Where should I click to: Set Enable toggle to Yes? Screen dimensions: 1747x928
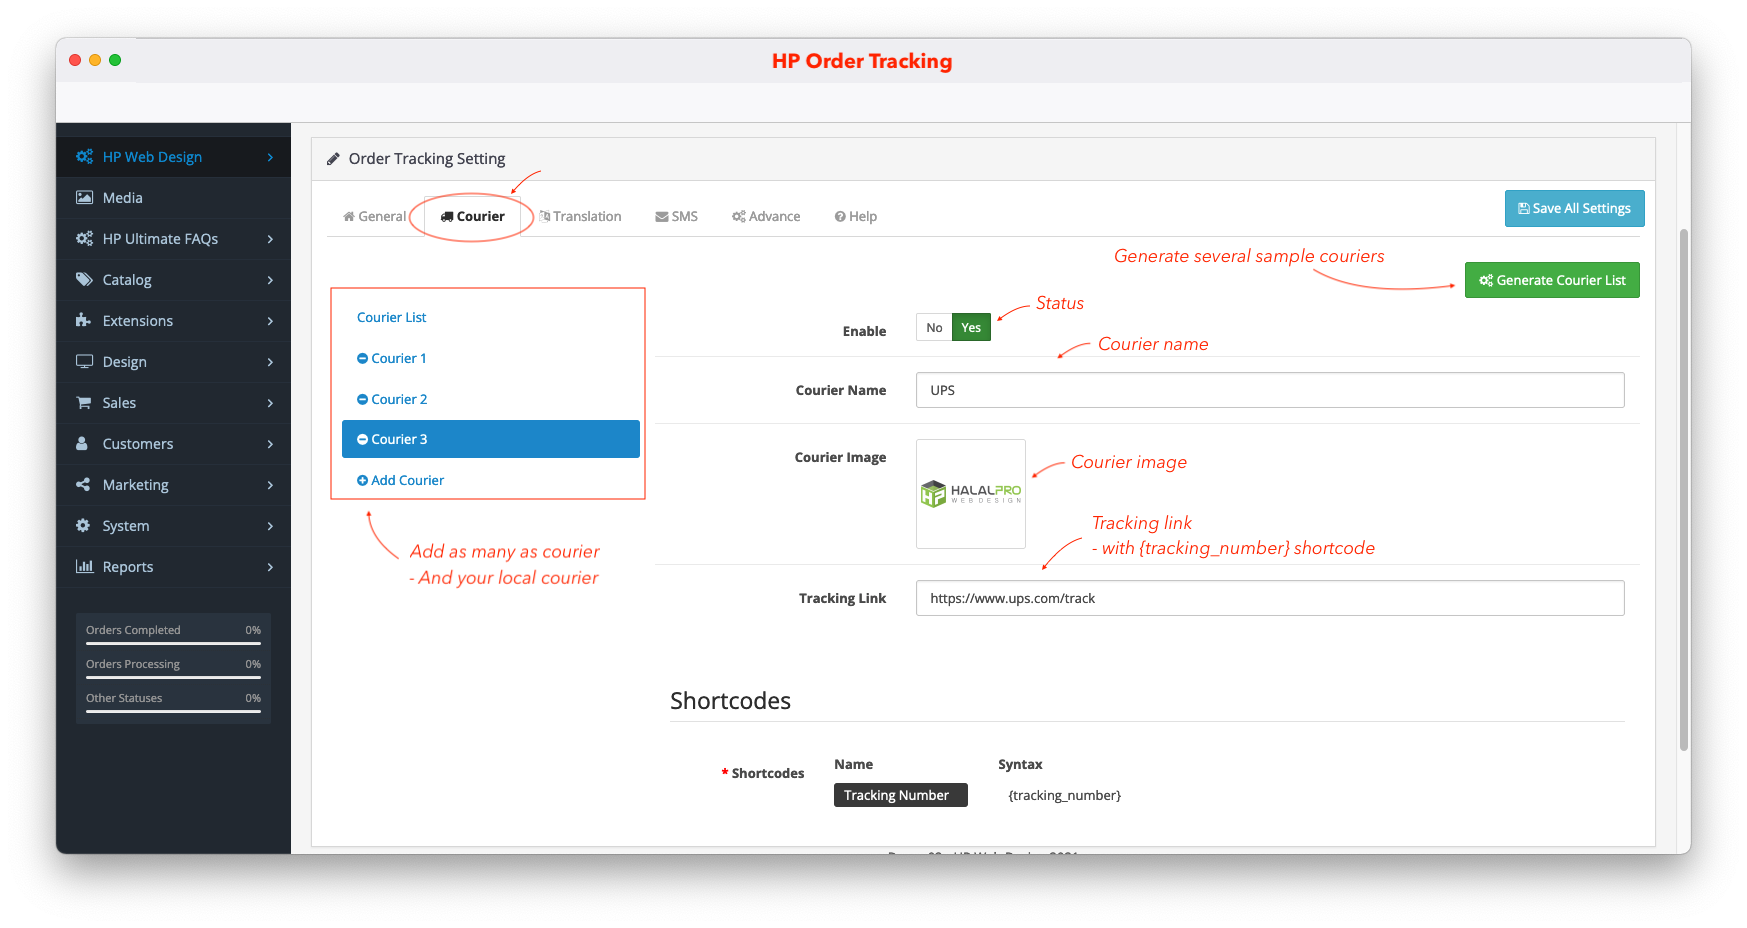[971, 328]
